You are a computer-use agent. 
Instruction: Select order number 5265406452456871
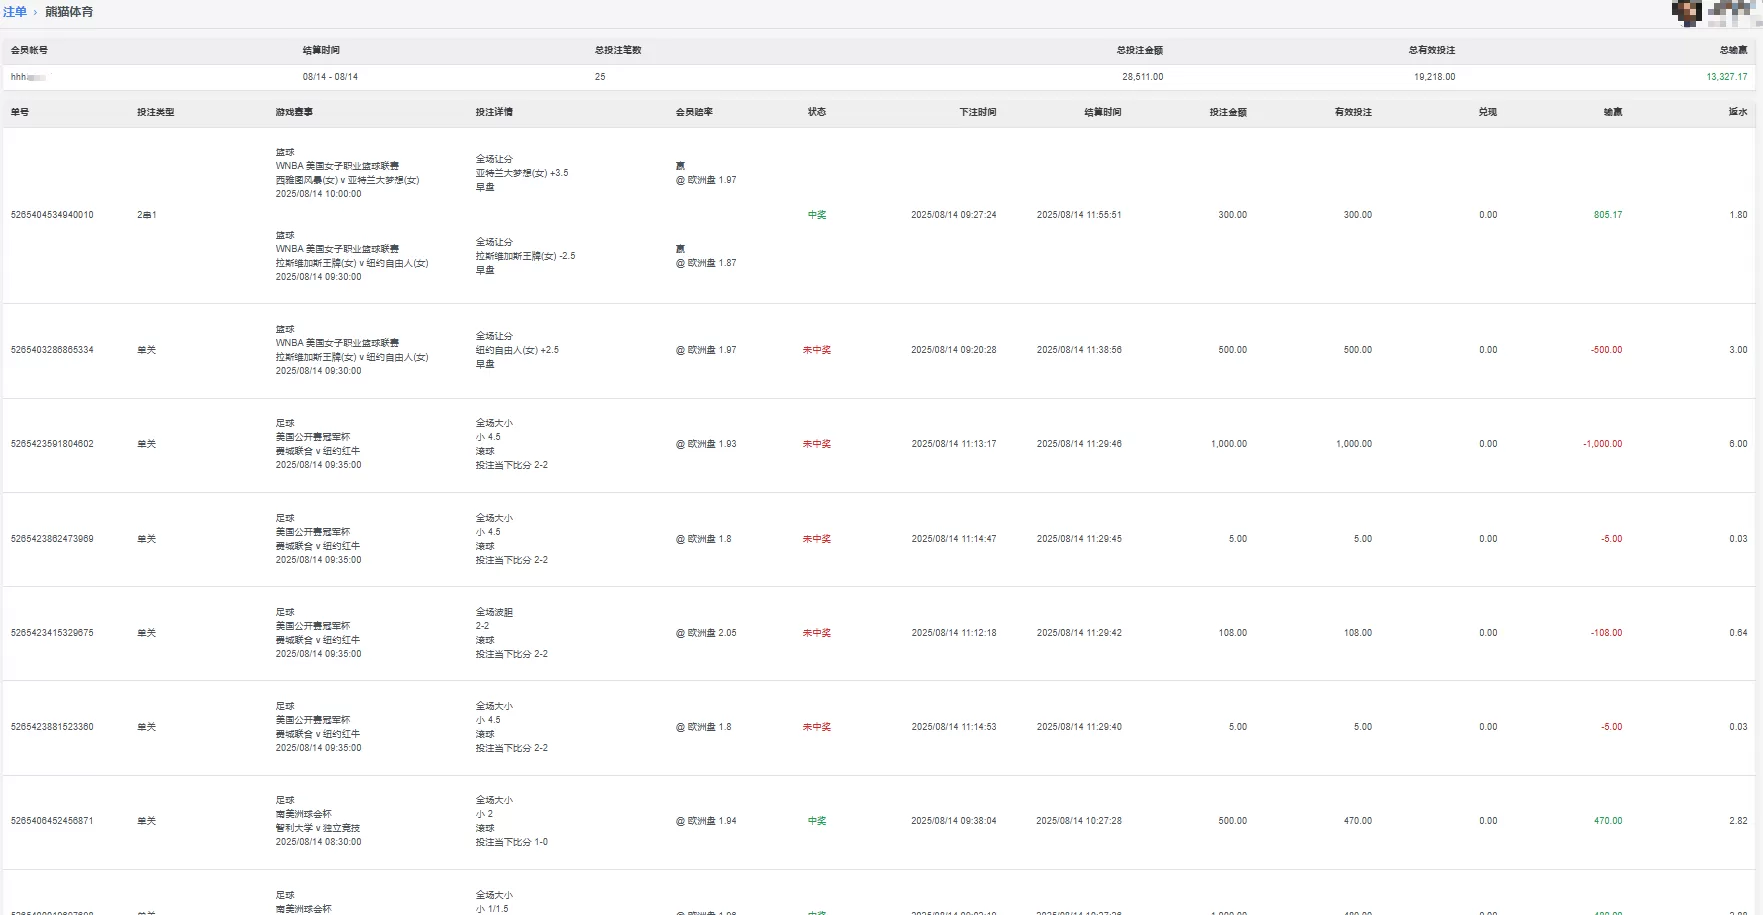(x=52, y=821)
